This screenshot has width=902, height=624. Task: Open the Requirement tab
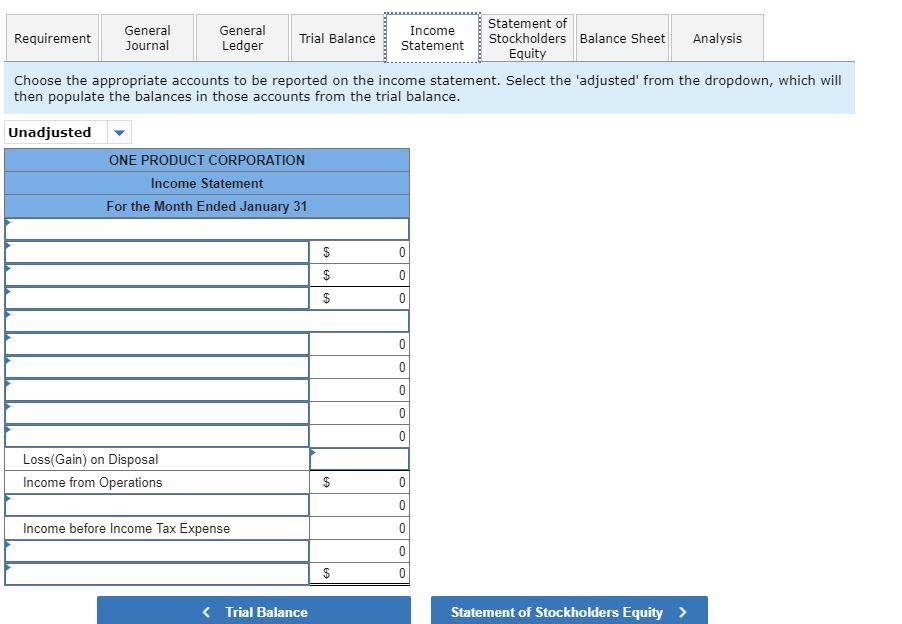(x=52, y=38)
